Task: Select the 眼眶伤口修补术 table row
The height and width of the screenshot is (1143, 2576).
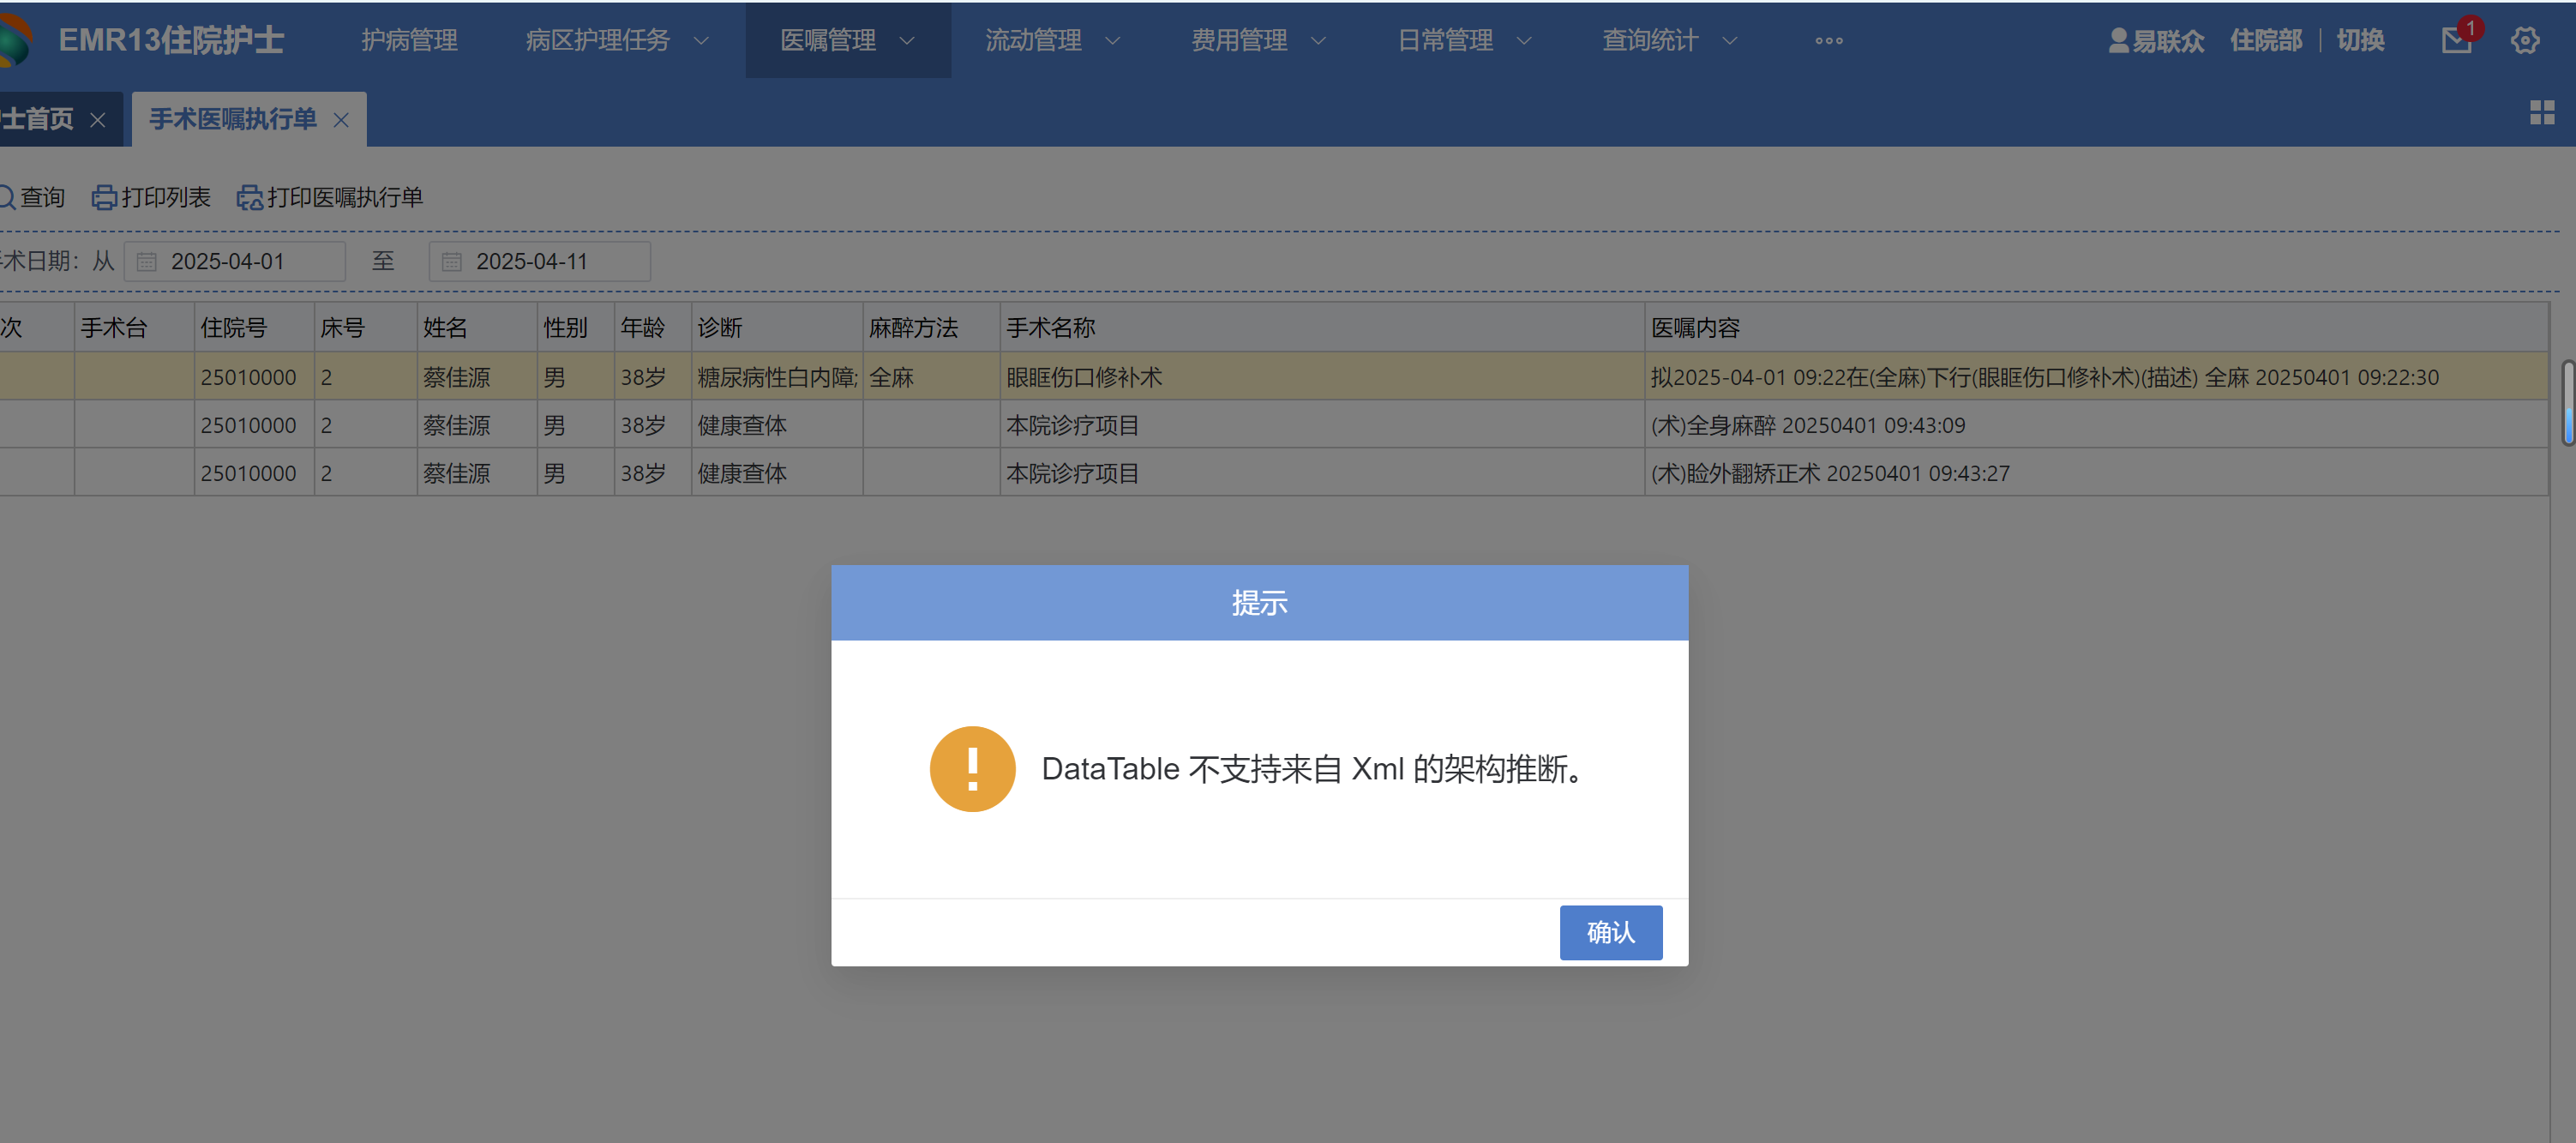Action: (1084, 377)
